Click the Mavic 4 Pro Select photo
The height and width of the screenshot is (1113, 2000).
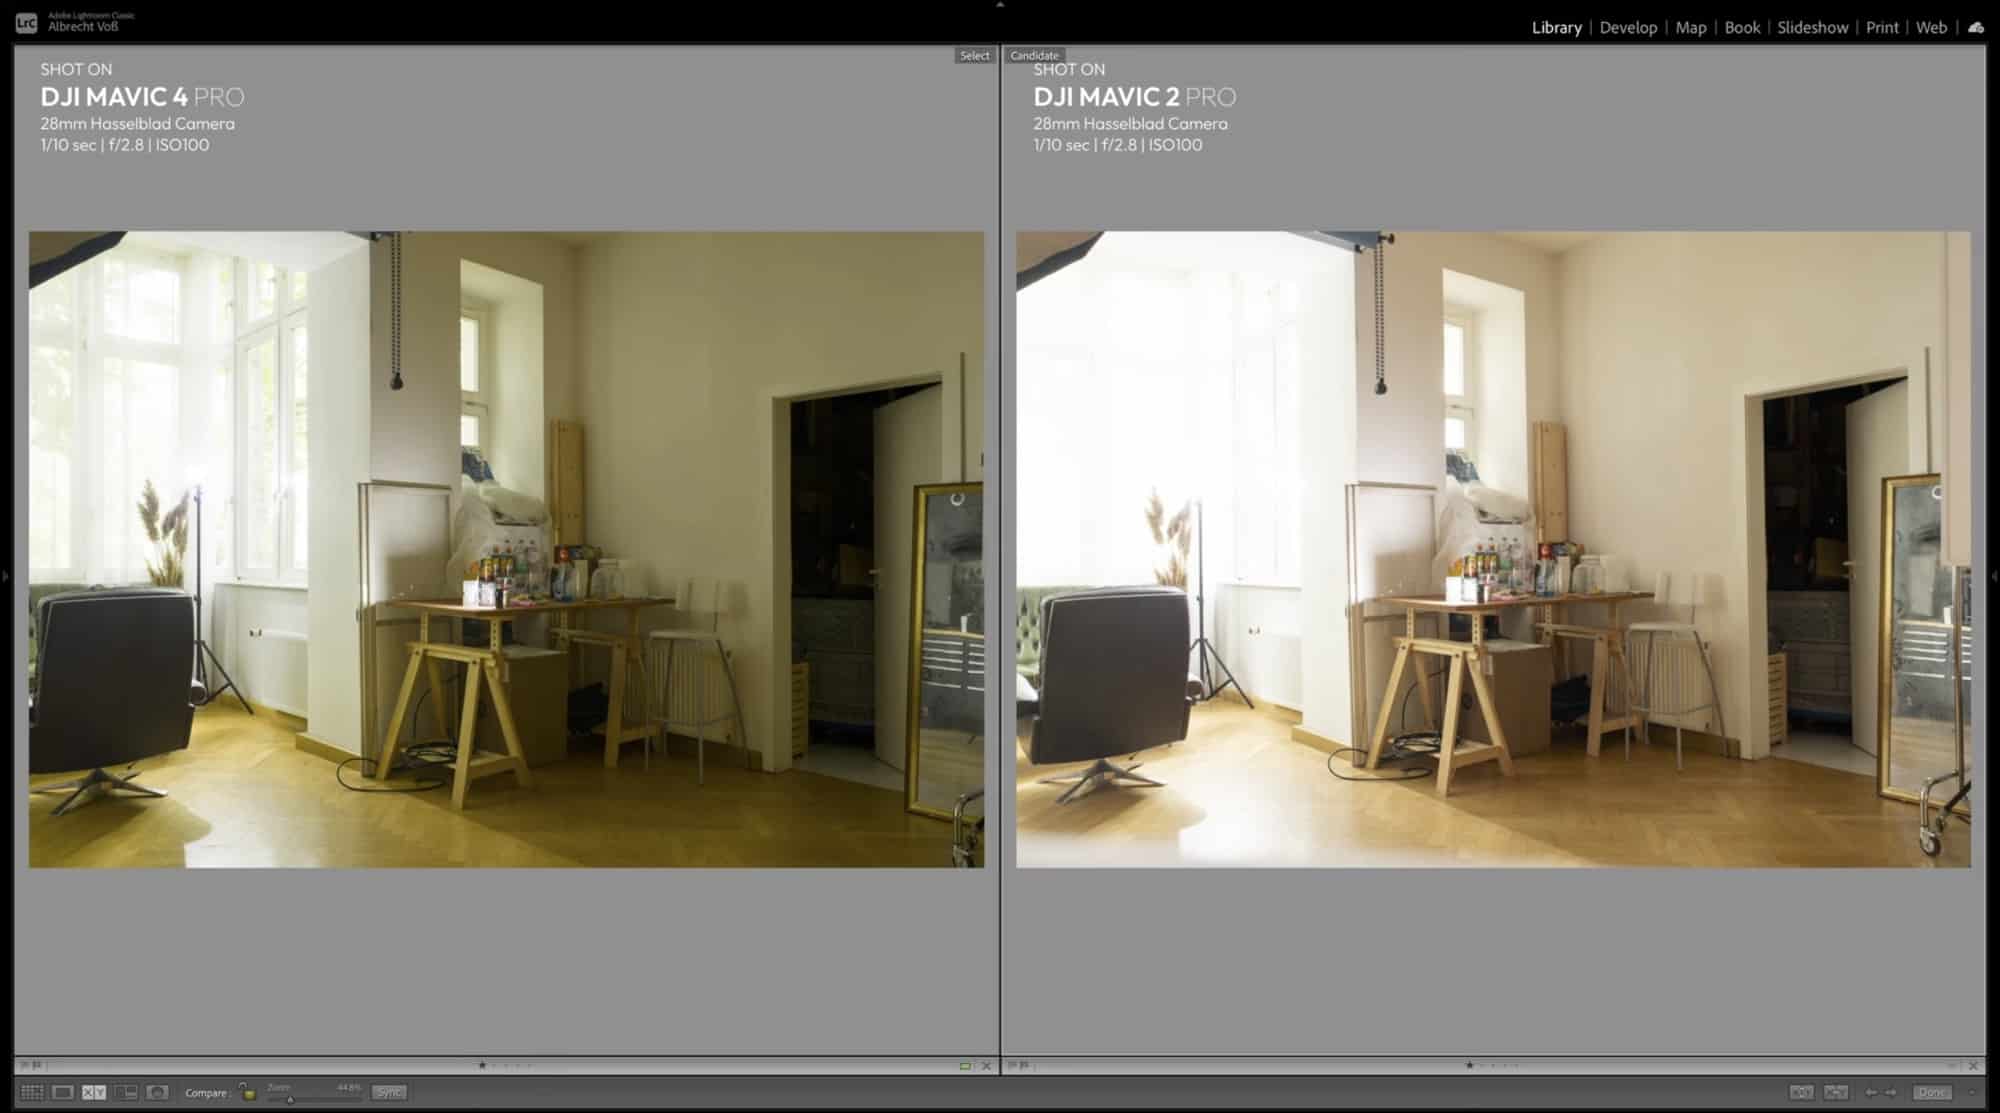pos(506,549)
